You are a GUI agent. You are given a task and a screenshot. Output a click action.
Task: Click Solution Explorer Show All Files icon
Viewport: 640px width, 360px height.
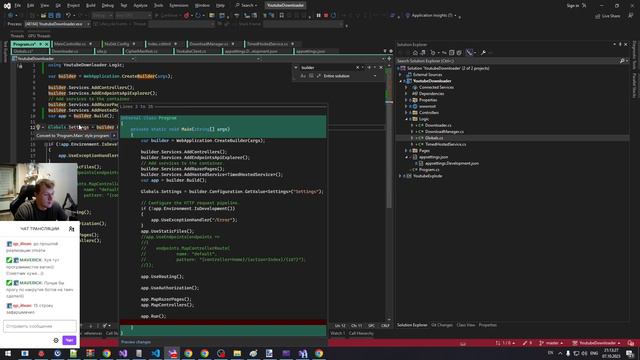coord(459,53)
